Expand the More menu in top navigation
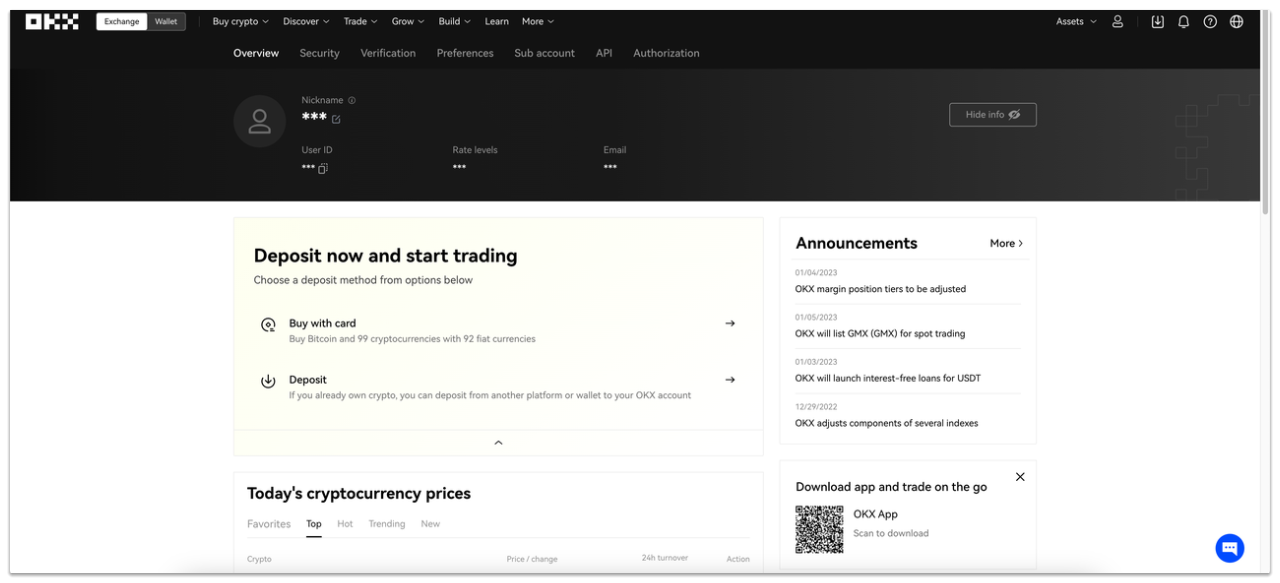 coord(538,22)
